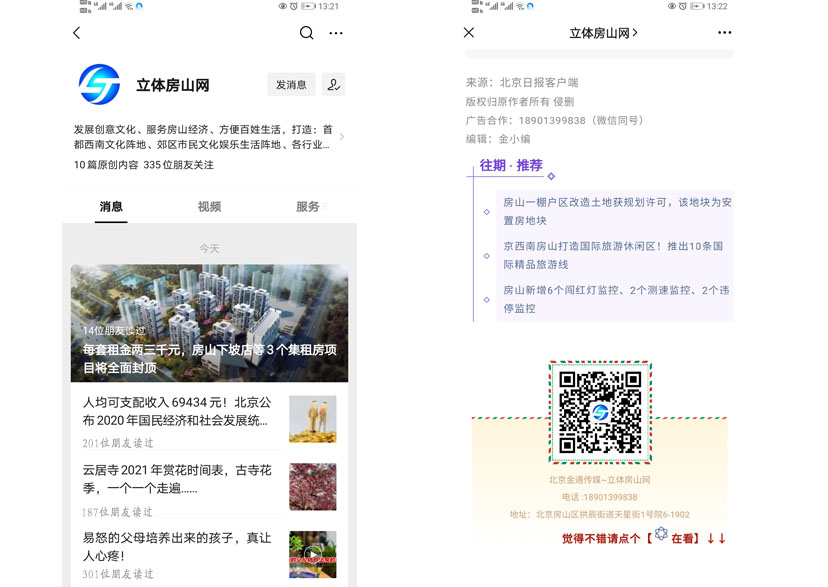
Task: Close the article page with the X
Action: 468,33
